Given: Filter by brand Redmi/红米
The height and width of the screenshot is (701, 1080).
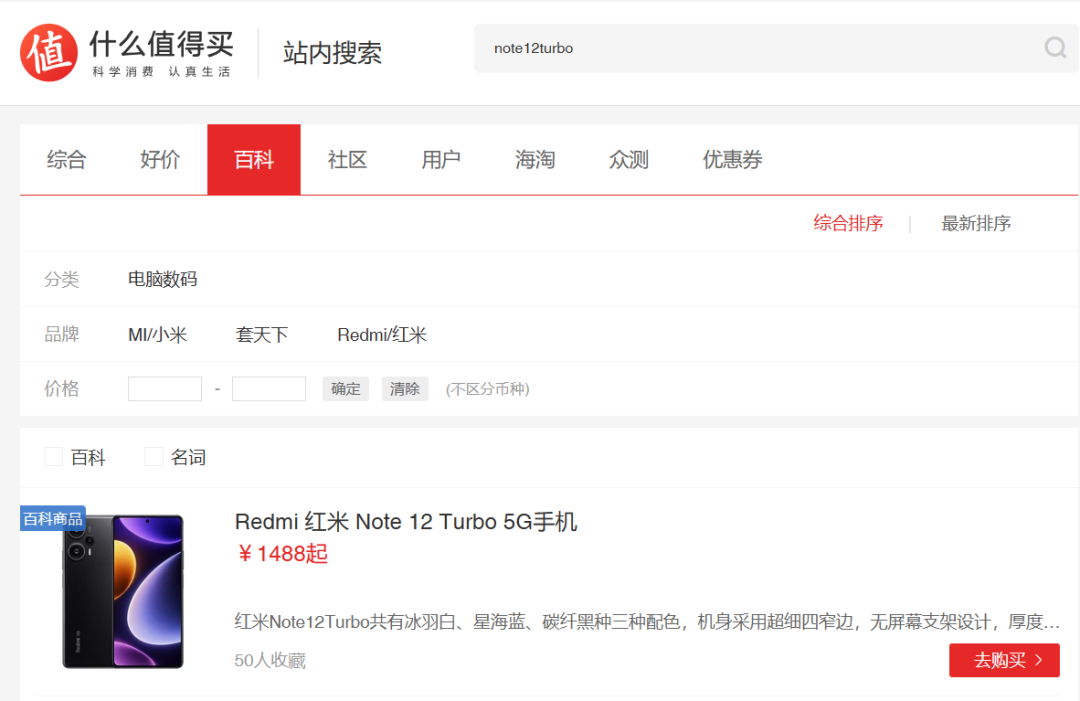Looking at the screenshot, I should (x=382, y=335).
